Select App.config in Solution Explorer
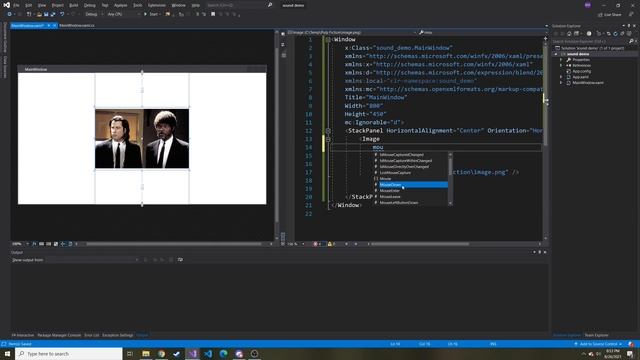 pyautogui.click(x=581, y=71)
